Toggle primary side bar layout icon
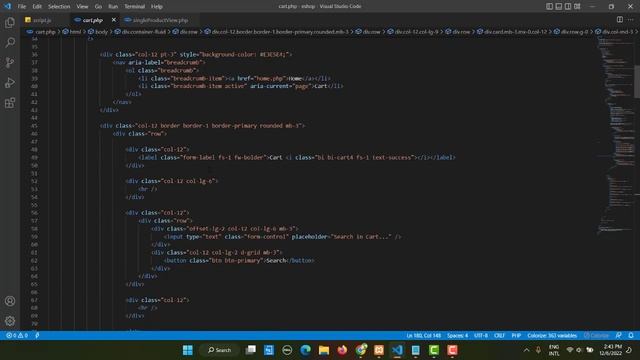640x360 pixels. (549, 6)
